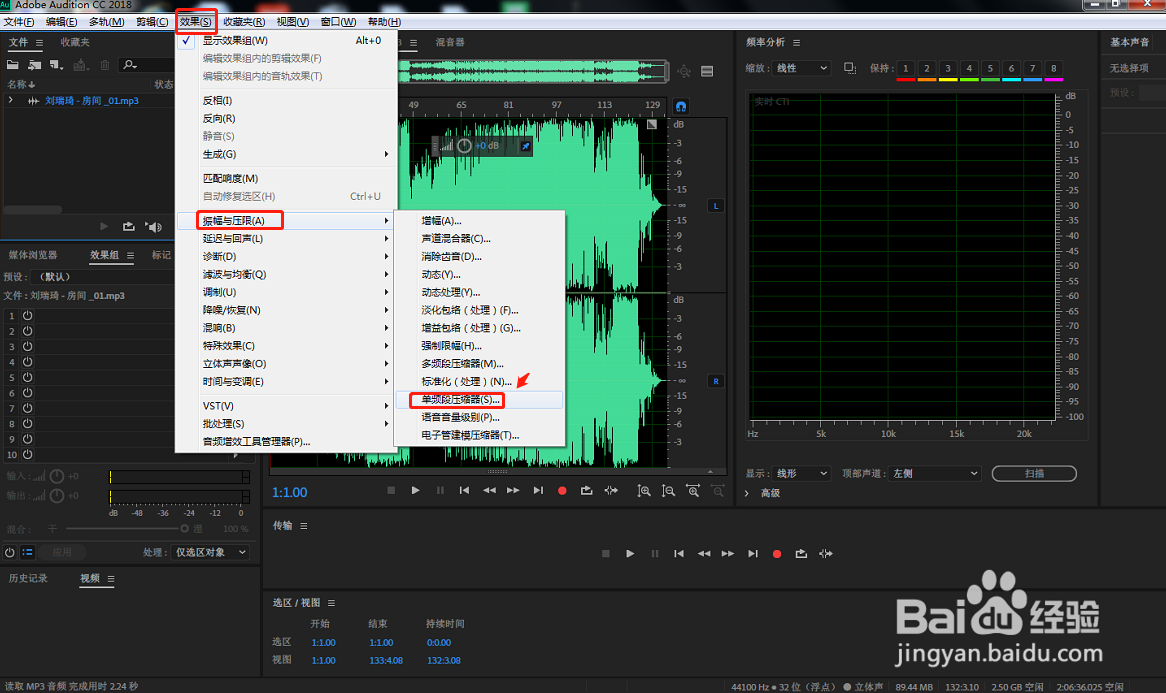1166x693 pixels.
Task: Click the loop playback icon in Files panel
Action: click(x=129, y=226)
